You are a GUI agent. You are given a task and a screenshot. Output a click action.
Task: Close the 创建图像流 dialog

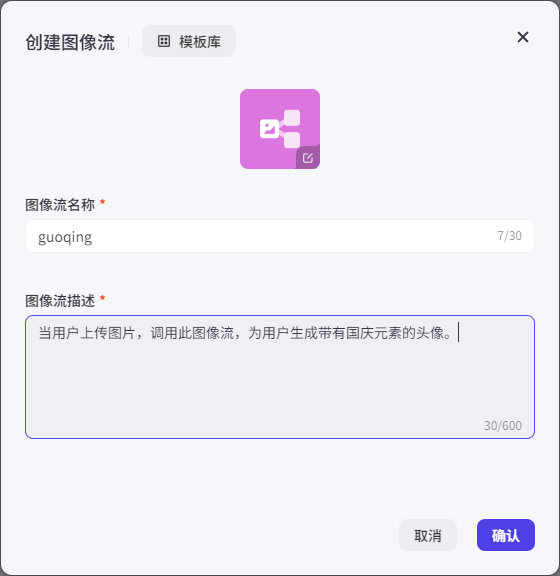click(x=523, y=37)
